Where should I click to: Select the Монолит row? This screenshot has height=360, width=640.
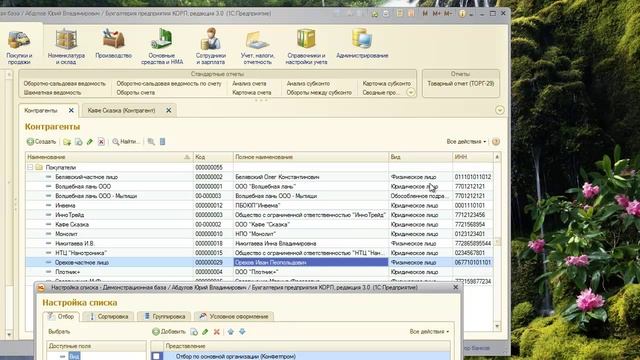pyautogui.click(x=259, y=234)
